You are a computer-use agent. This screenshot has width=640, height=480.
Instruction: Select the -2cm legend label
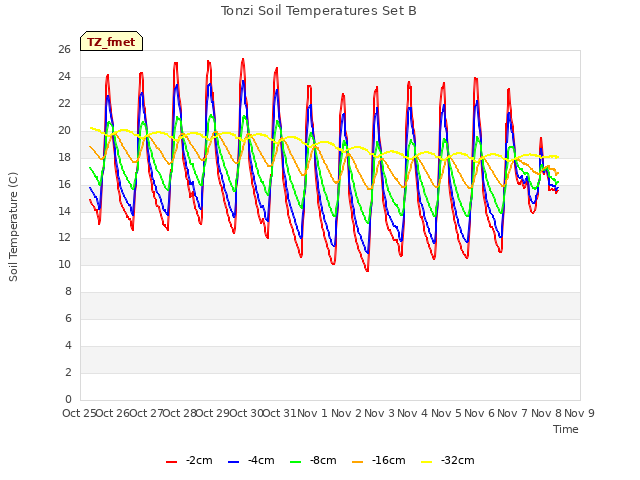coord(199,460)
